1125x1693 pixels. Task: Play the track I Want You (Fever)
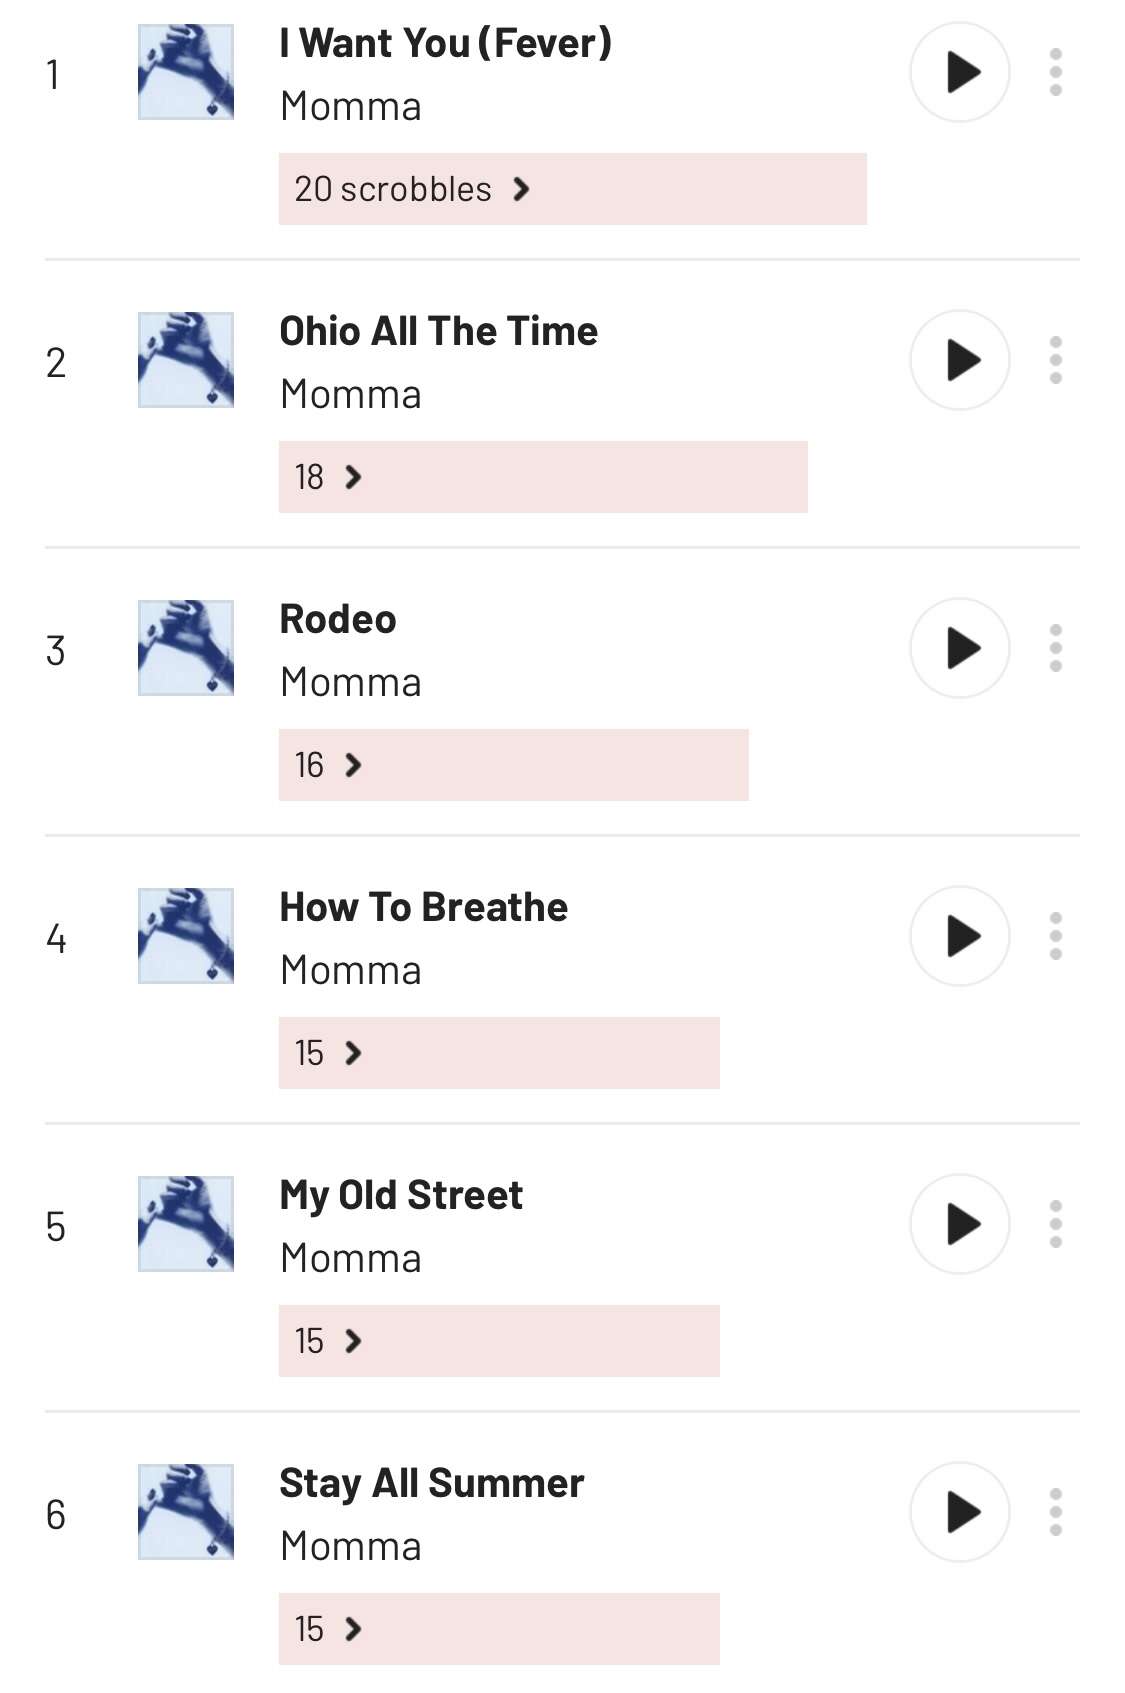(x=959, y=72)
